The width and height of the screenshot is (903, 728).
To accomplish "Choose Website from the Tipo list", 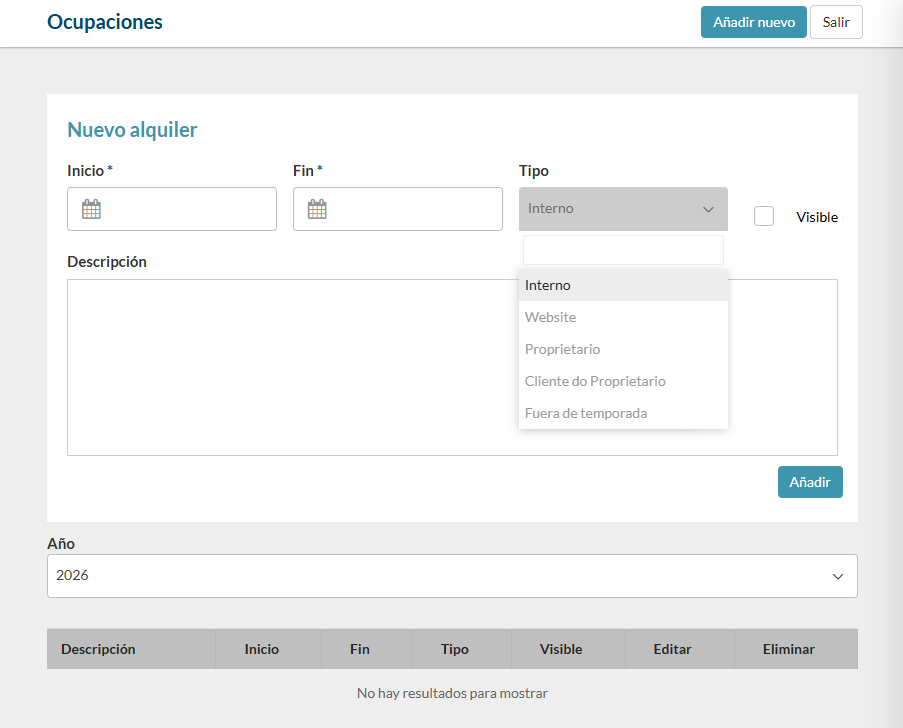I will (623, 317).
